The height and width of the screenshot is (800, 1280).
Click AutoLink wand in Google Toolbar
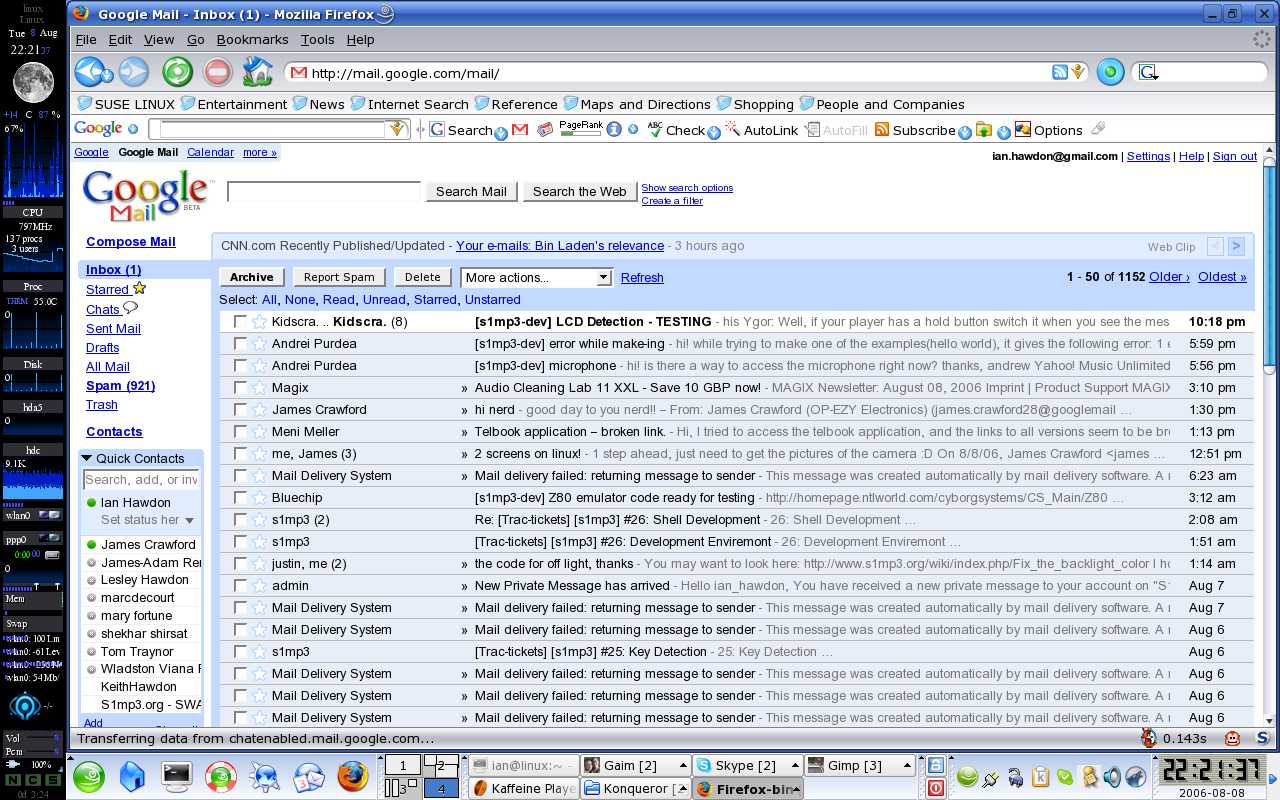732,129
